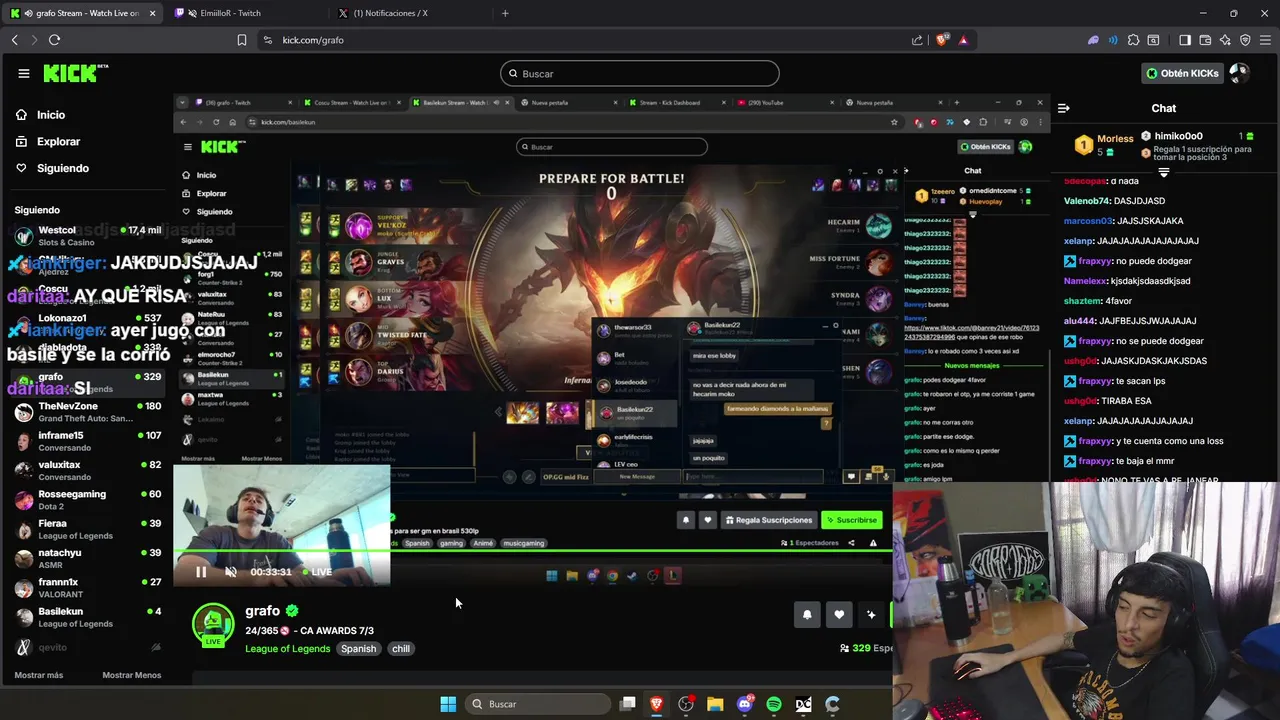Open Brave Shields lion icon

[941, 40]
